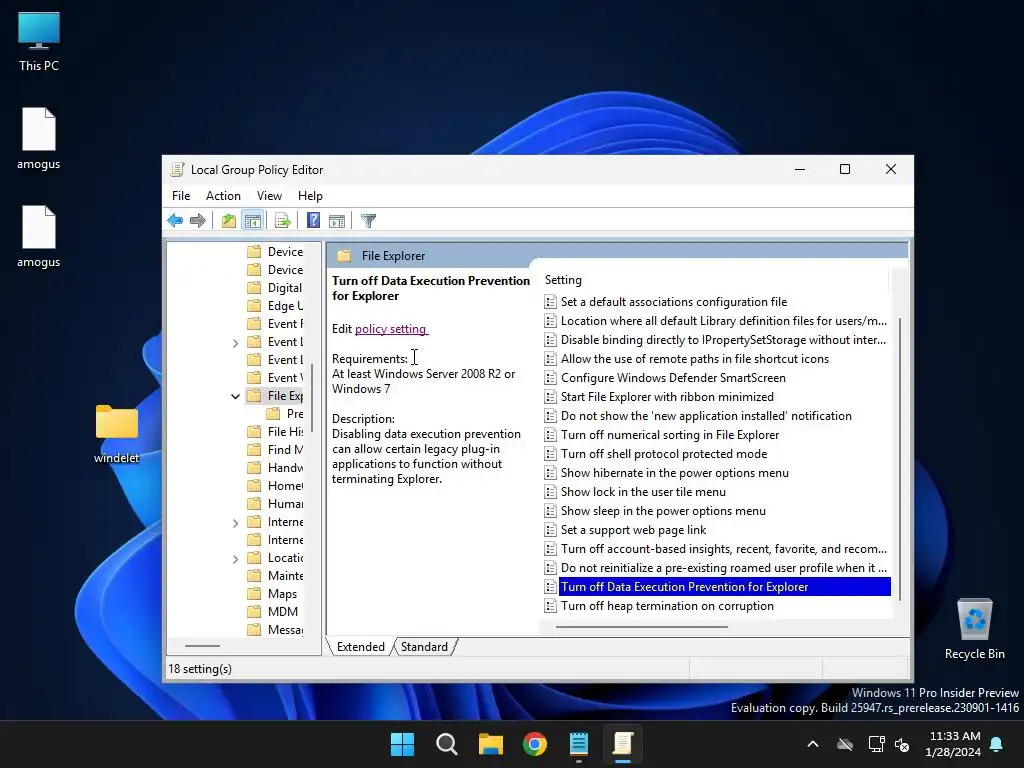Open the Windows Start button
This screenshot has width=1024, height=768.
[402, 744]
